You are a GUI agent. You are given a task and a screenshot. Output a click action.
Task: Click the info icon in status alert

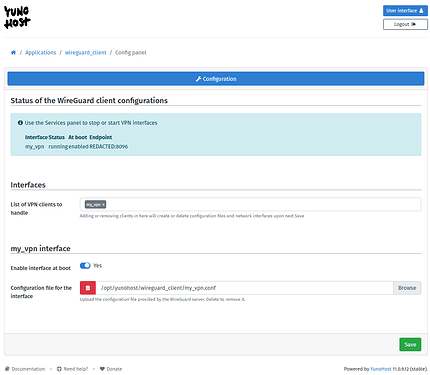(x=20, y=123)
